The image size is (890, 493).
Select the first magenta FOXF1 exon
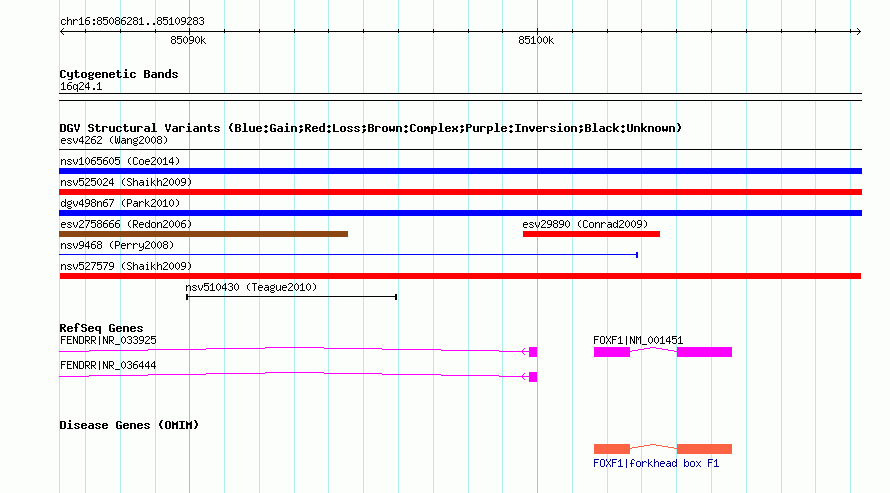pos(612,352)
